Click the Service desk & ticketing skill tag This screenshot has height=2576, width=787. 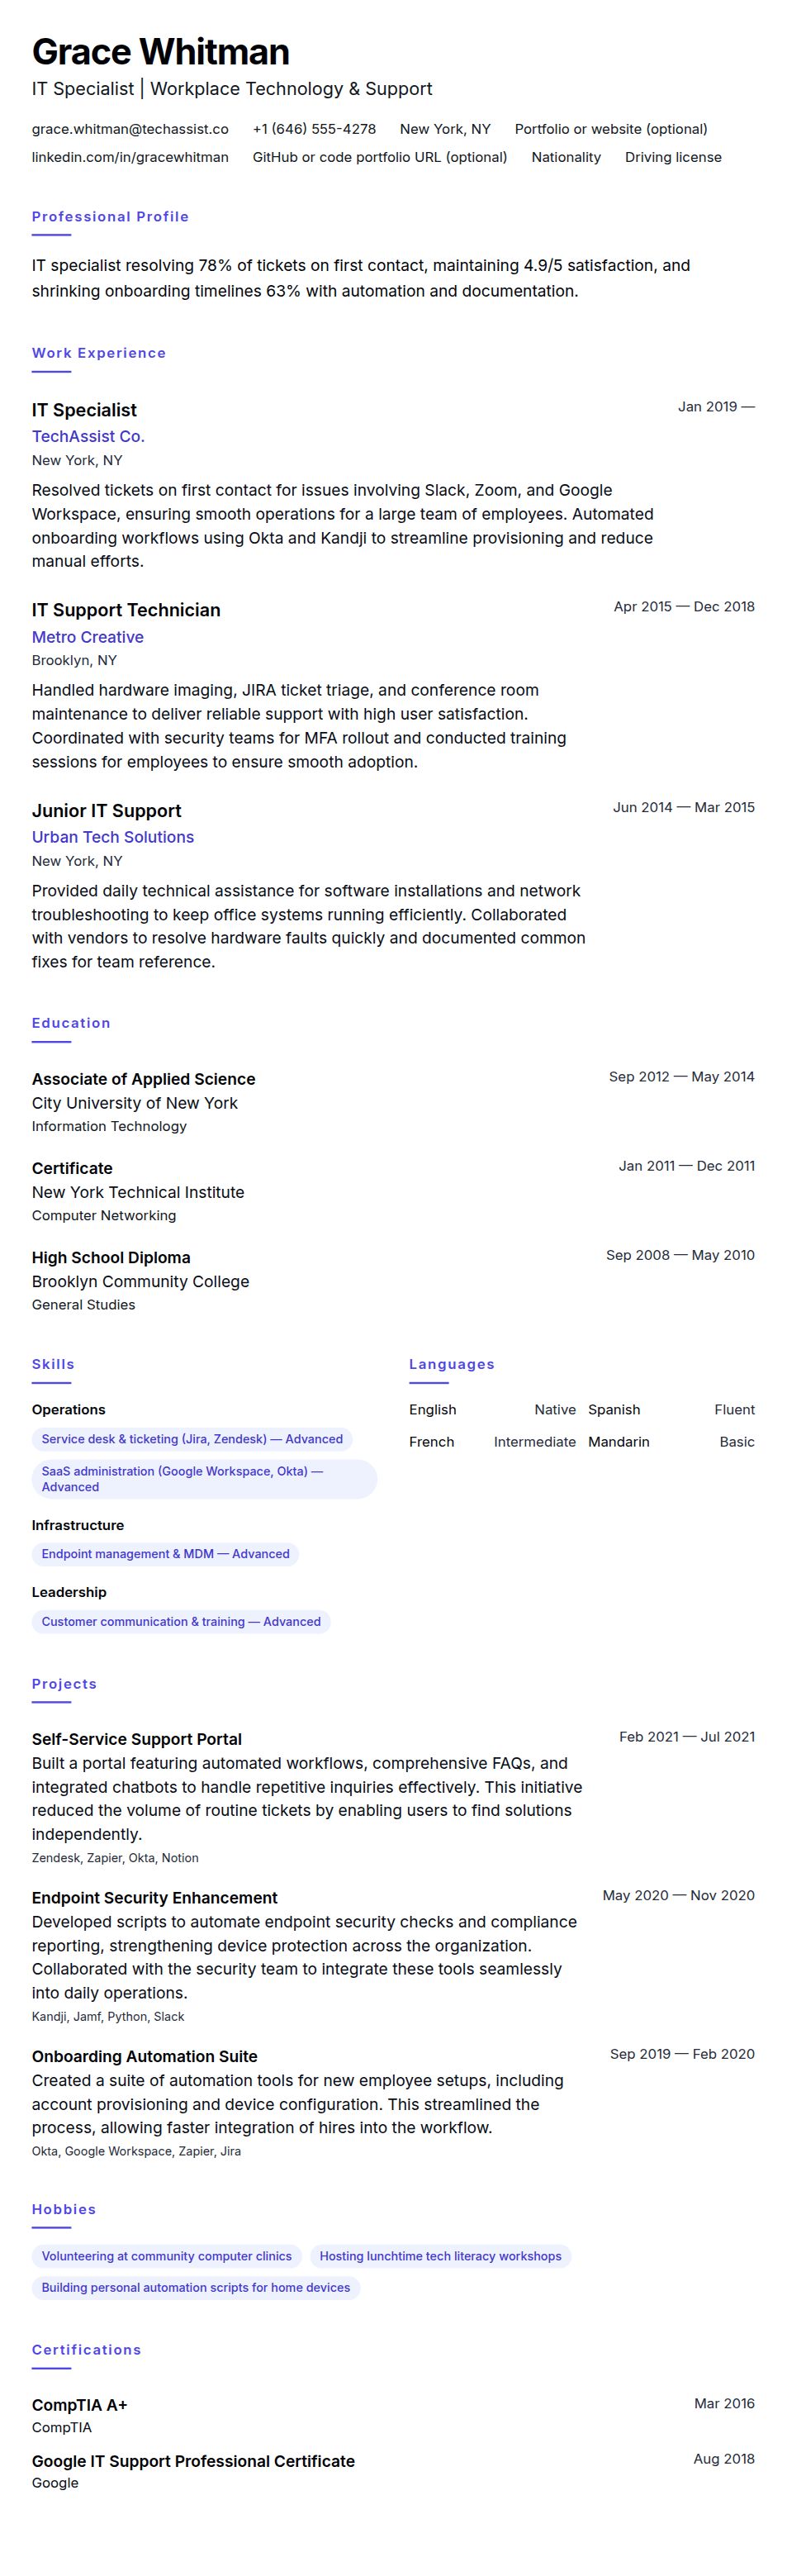192,1439
